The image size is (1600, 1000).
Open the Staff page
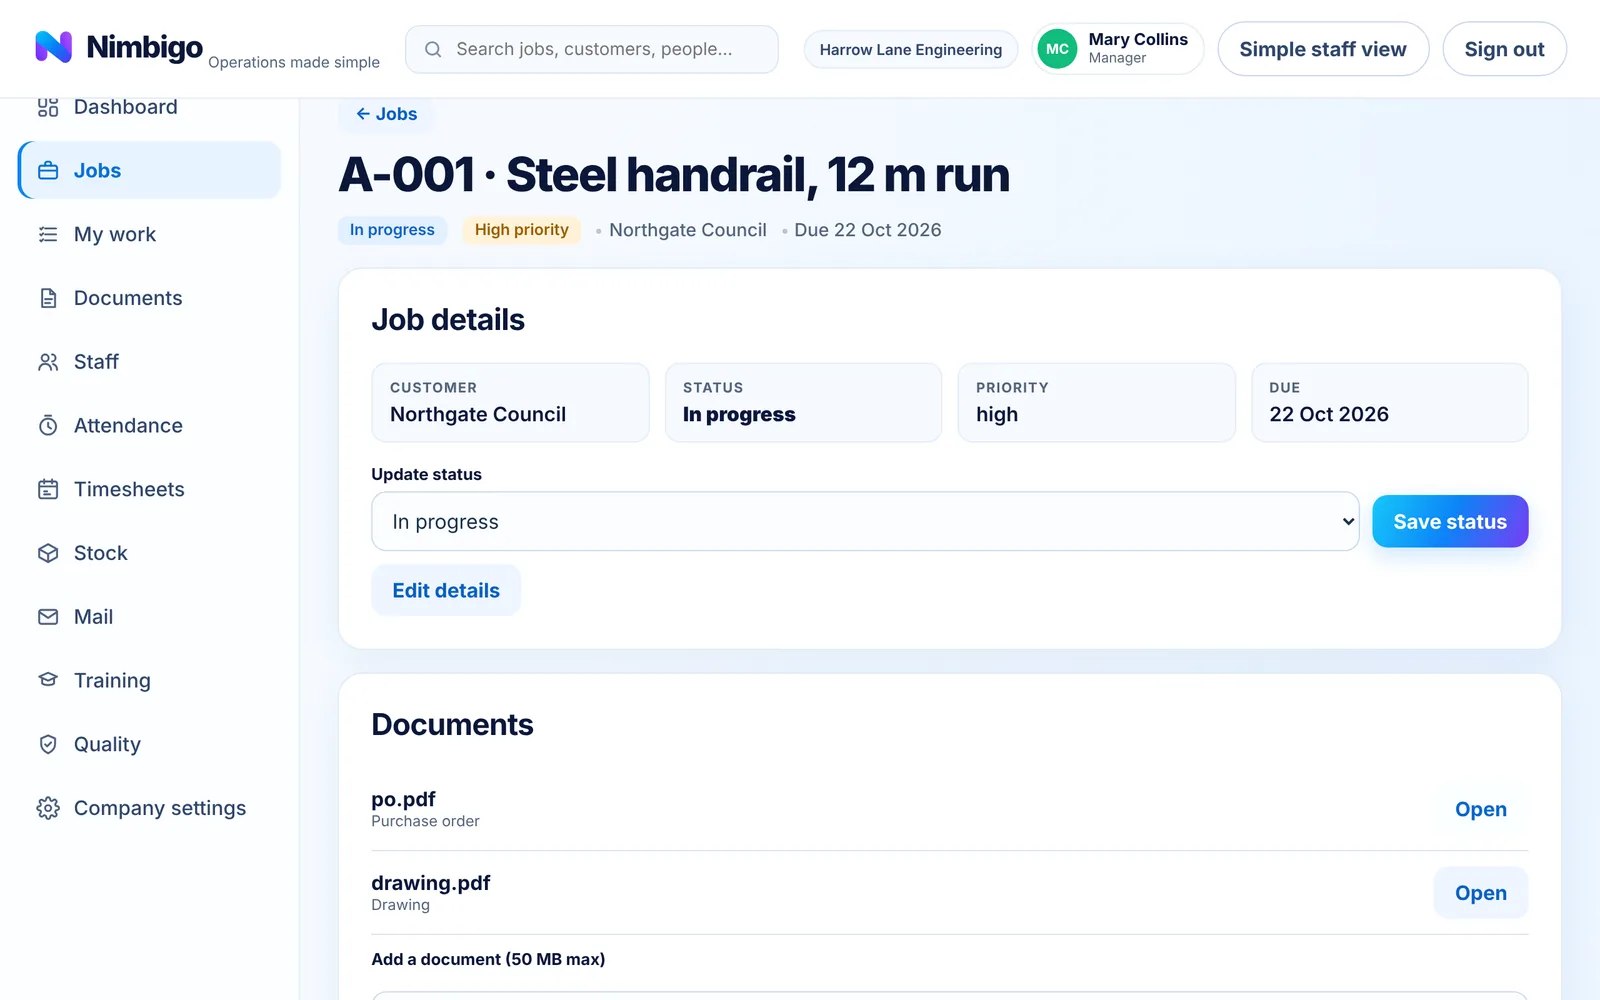pyautogui.click(x=150, y=362)
